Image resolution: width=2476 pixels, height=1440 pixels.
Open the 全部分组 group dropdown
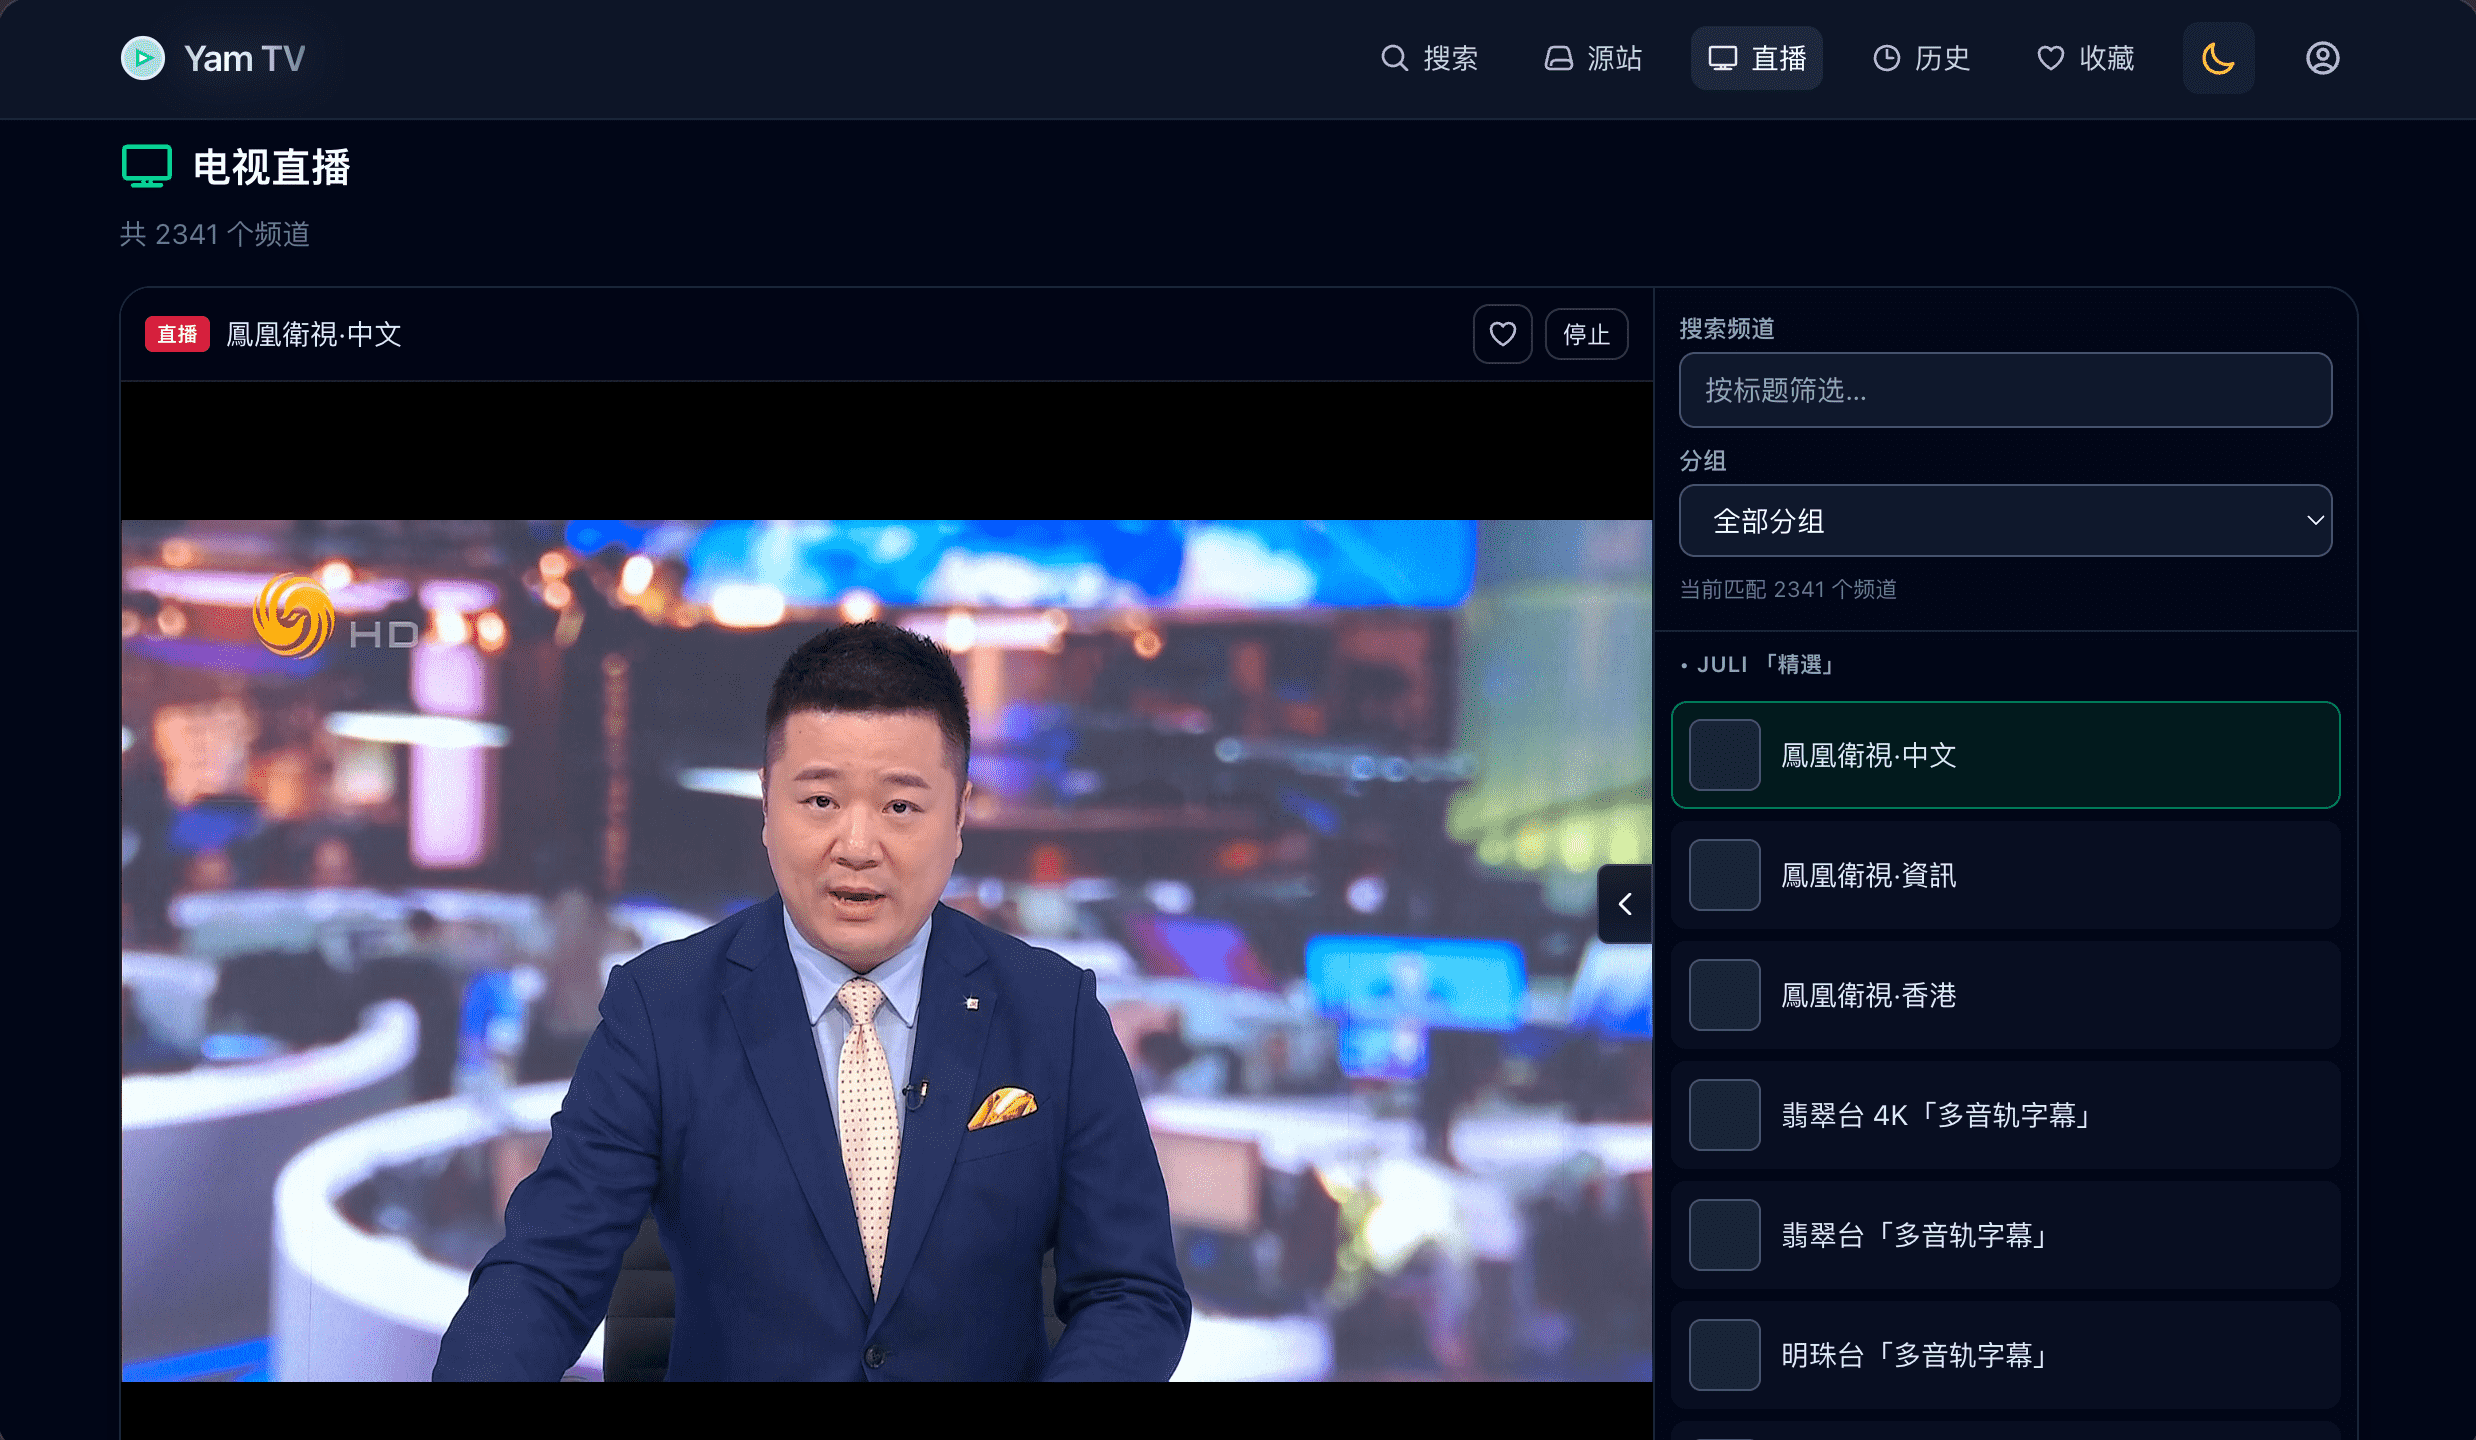pos(2005,521)
